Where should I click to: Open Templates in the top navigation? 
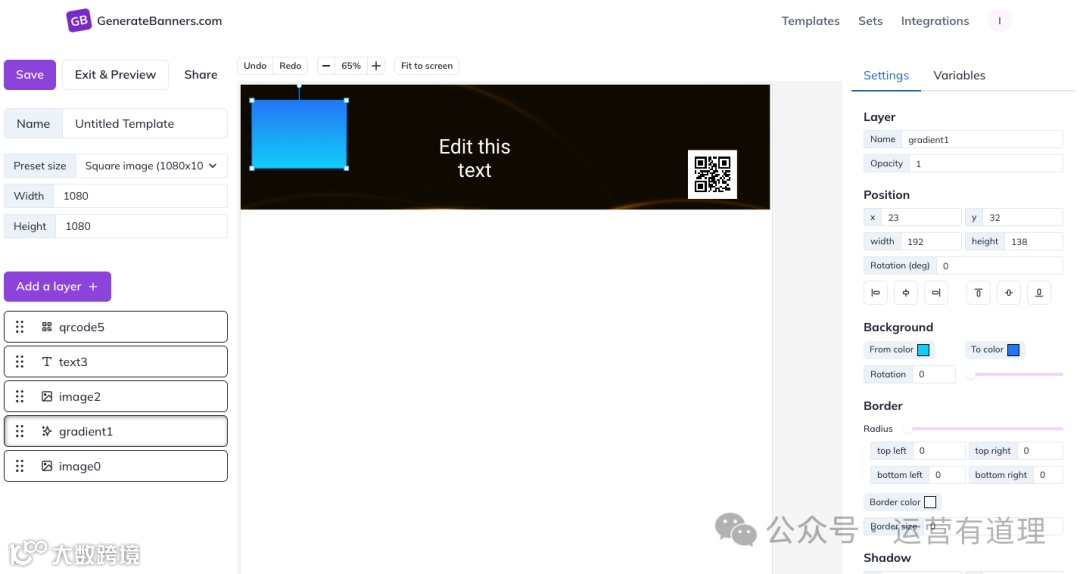(x=810, y=21)
